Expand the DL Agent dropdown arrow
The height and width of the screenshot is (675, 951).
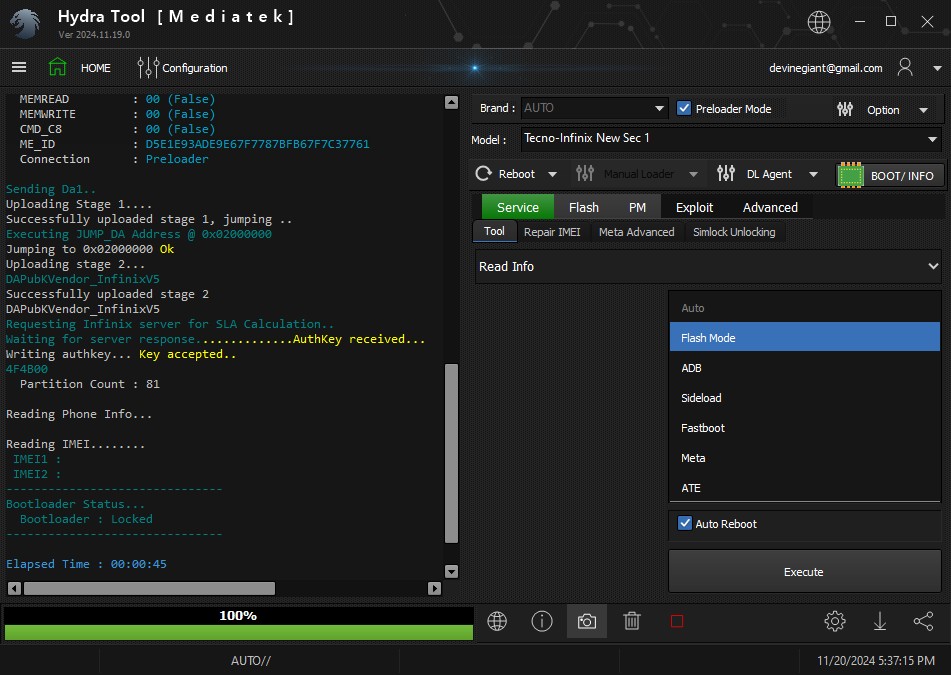[x=813, y=175]
